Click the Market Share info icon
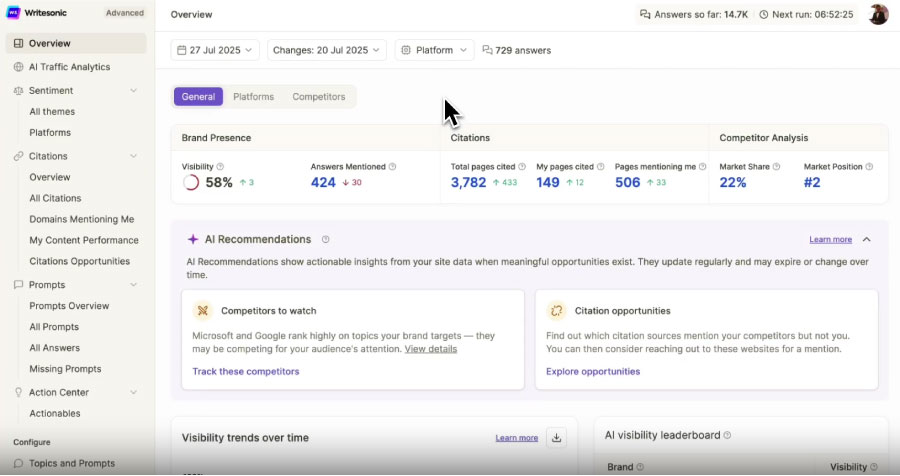The image size is (900, 476). coord(778,167)
